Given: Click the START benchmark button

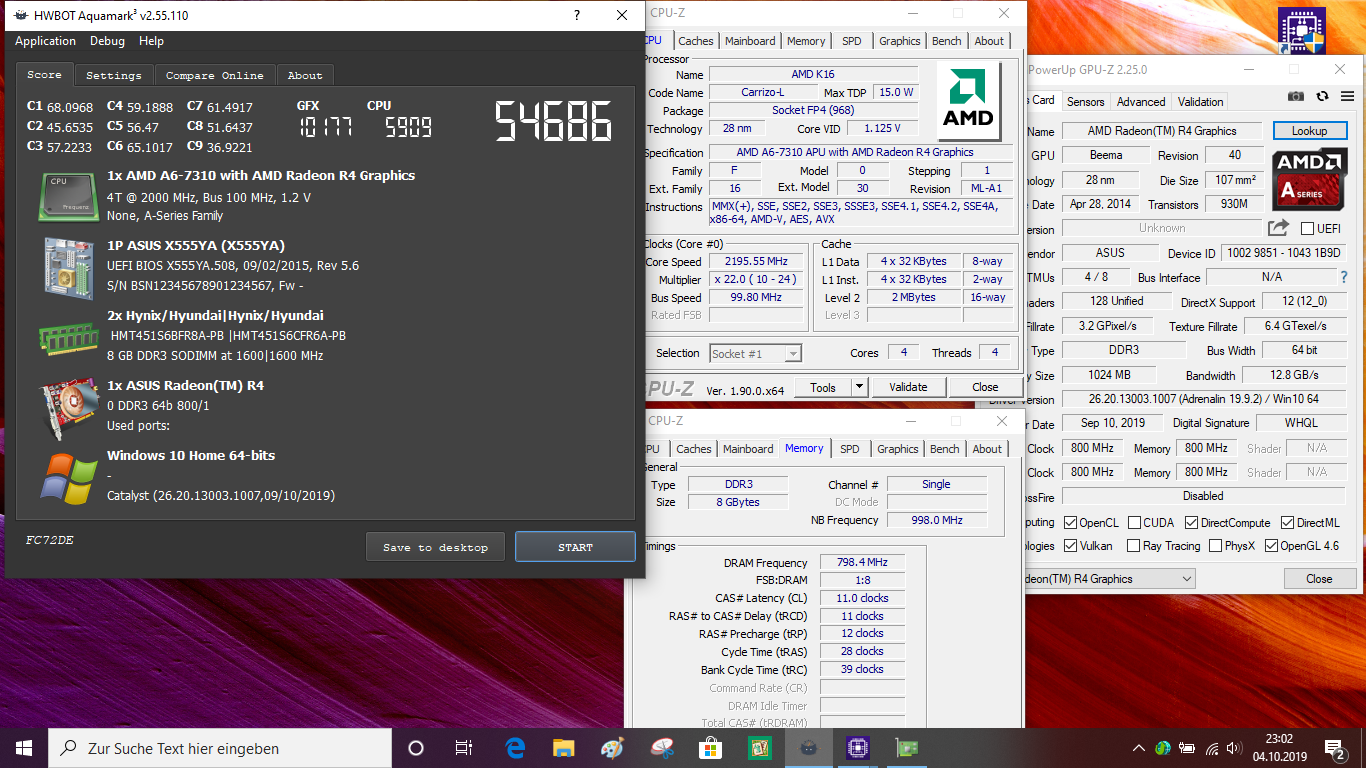Looking at the screenshot, I should pyautogui.click(x=575, y=547).
